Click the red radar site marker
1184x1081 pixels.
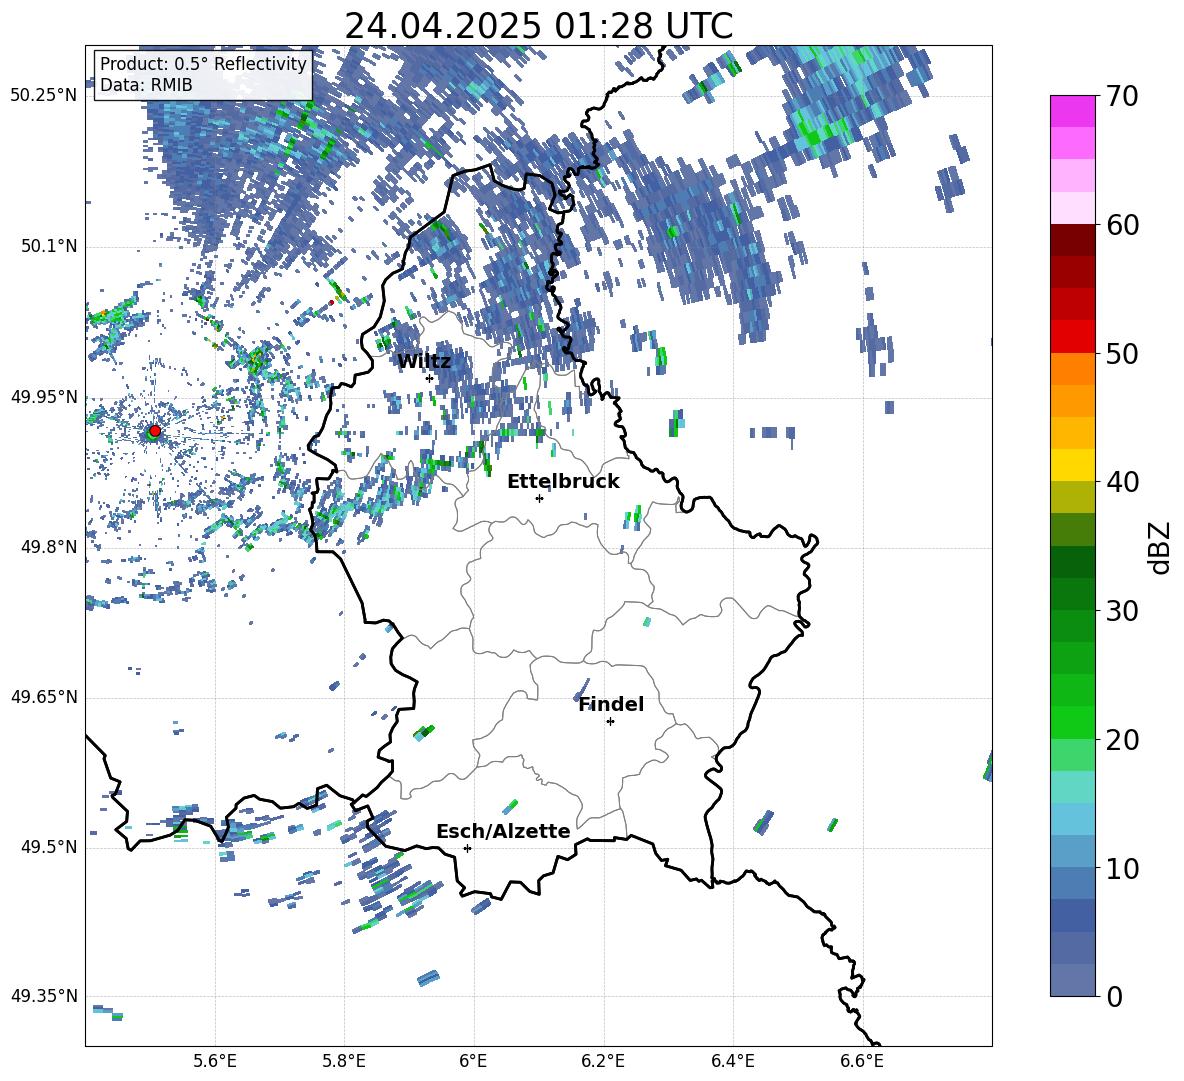pos(155,431)
